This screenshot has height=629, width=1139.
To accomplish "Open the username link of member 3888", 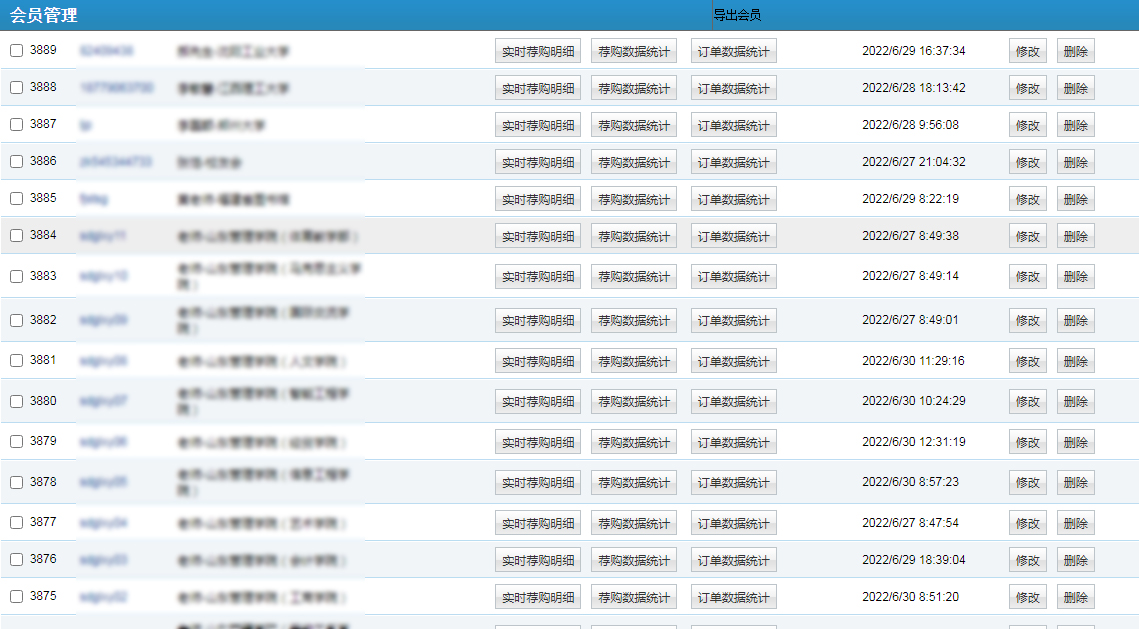I will [x=116, y=88].
